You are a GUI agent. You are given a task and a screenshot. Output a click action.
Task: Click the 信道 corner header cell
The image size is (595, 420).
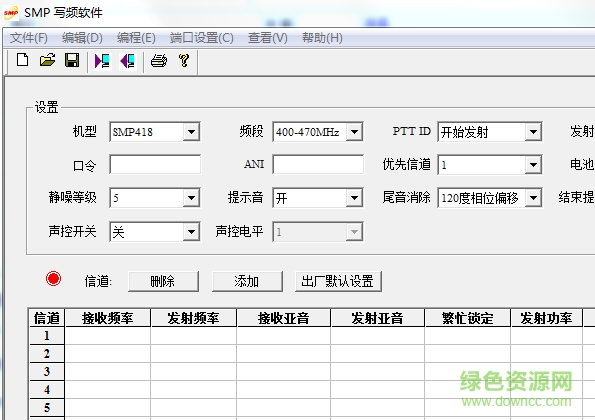pyautogui.click(x=47, y=318)
